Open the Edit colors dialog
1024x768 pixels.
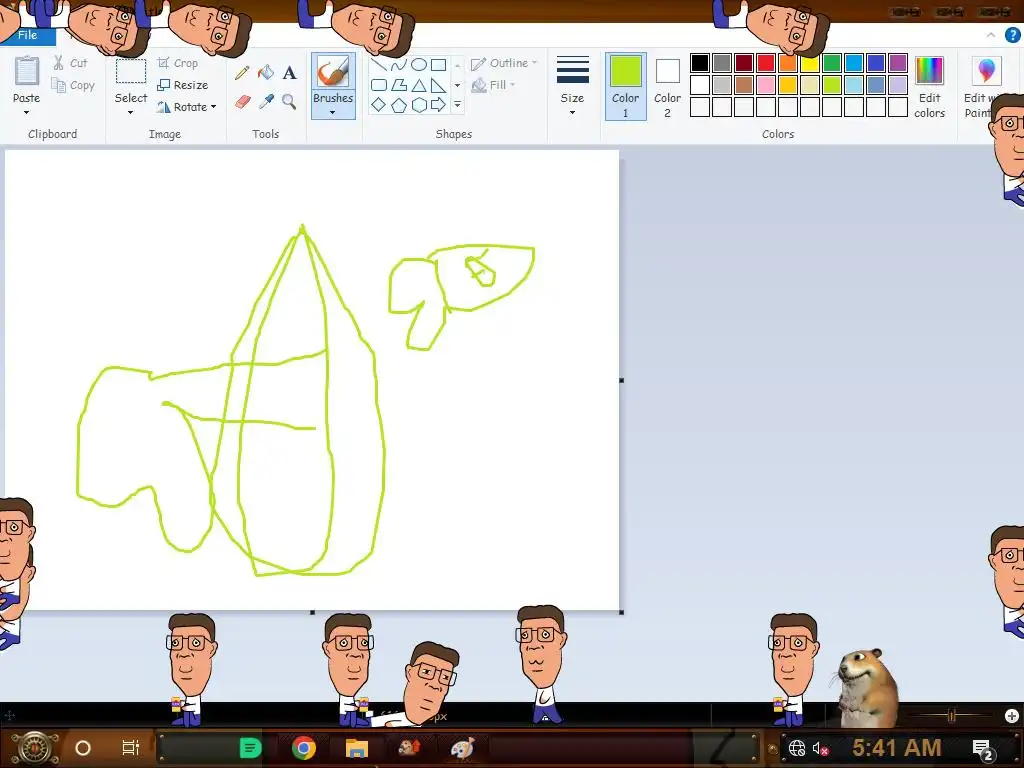click(929, 87)
